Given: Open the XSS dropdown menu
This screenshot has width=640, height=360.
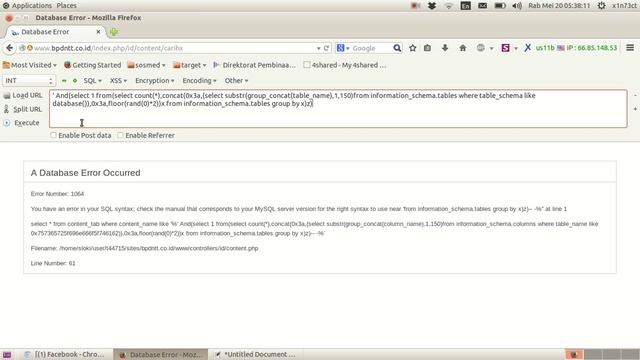Looking at the screenshot, I should pos(118,81).
